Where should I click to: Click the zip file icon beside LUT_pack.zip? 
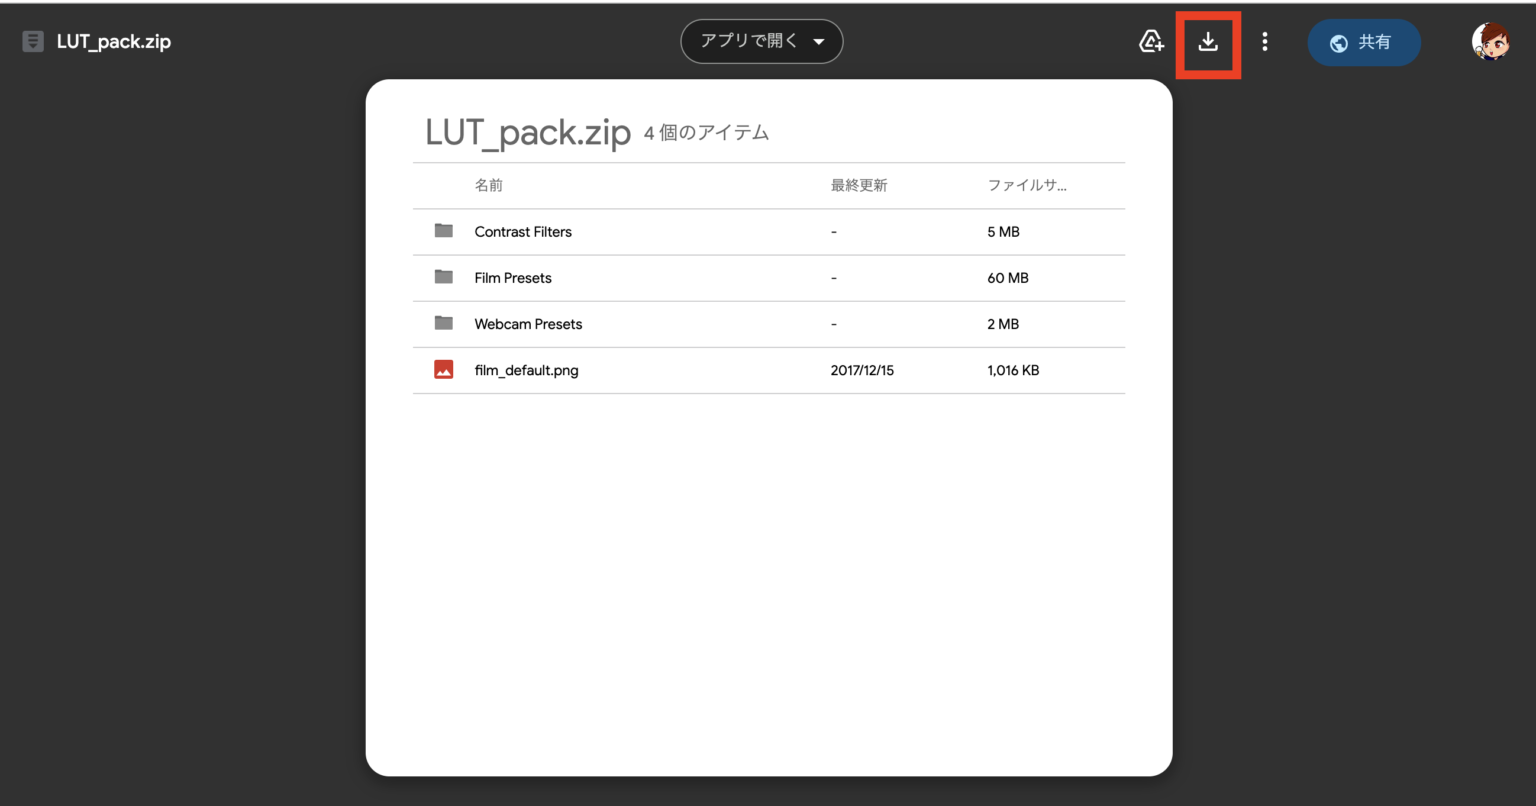click(x=33, y=41)
